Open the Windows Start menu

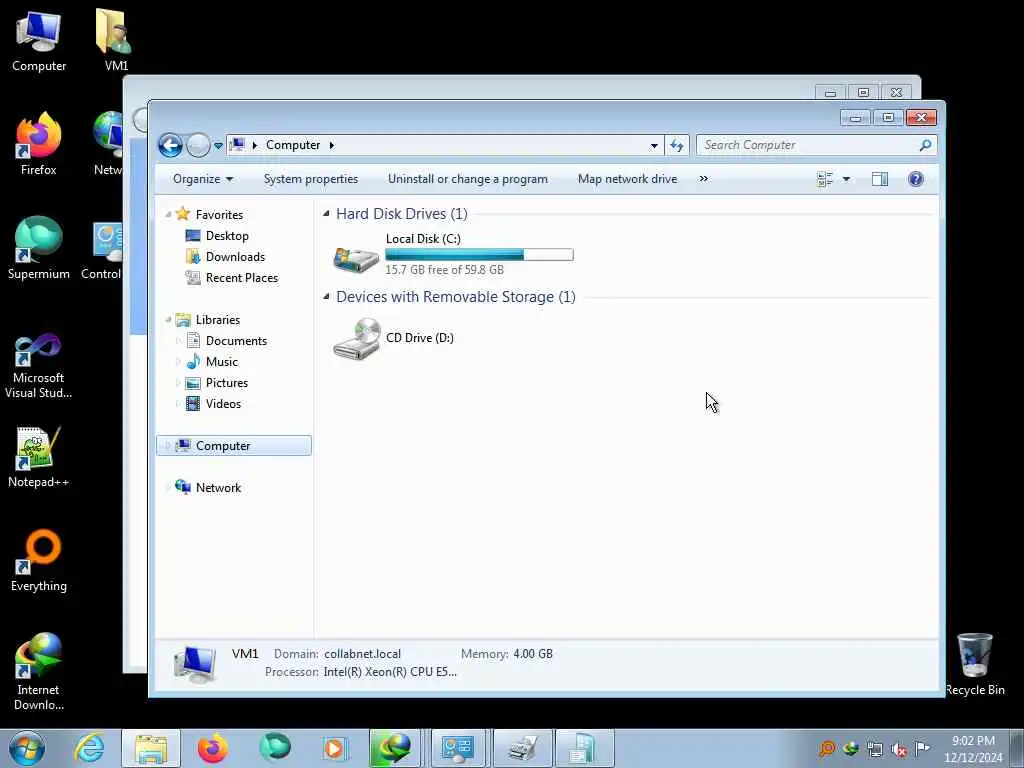click(27, 748)
